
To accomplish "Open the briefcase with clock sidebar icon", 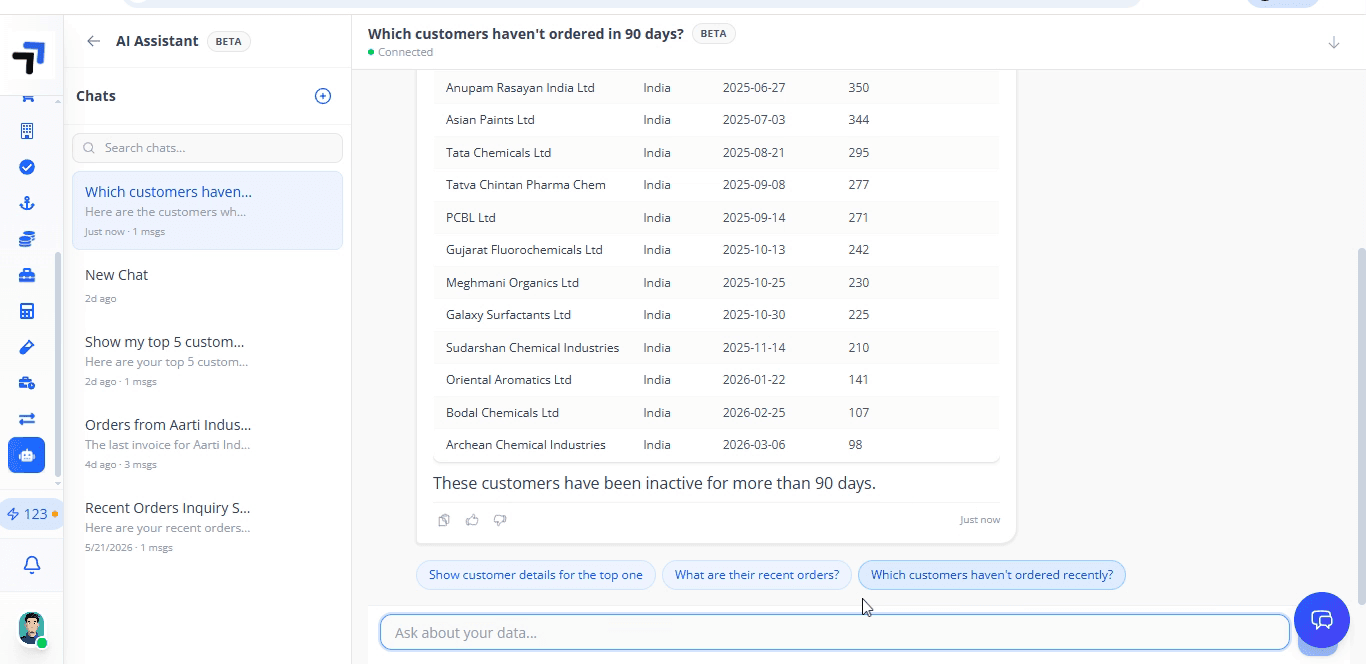I will (x=27, y=383).
